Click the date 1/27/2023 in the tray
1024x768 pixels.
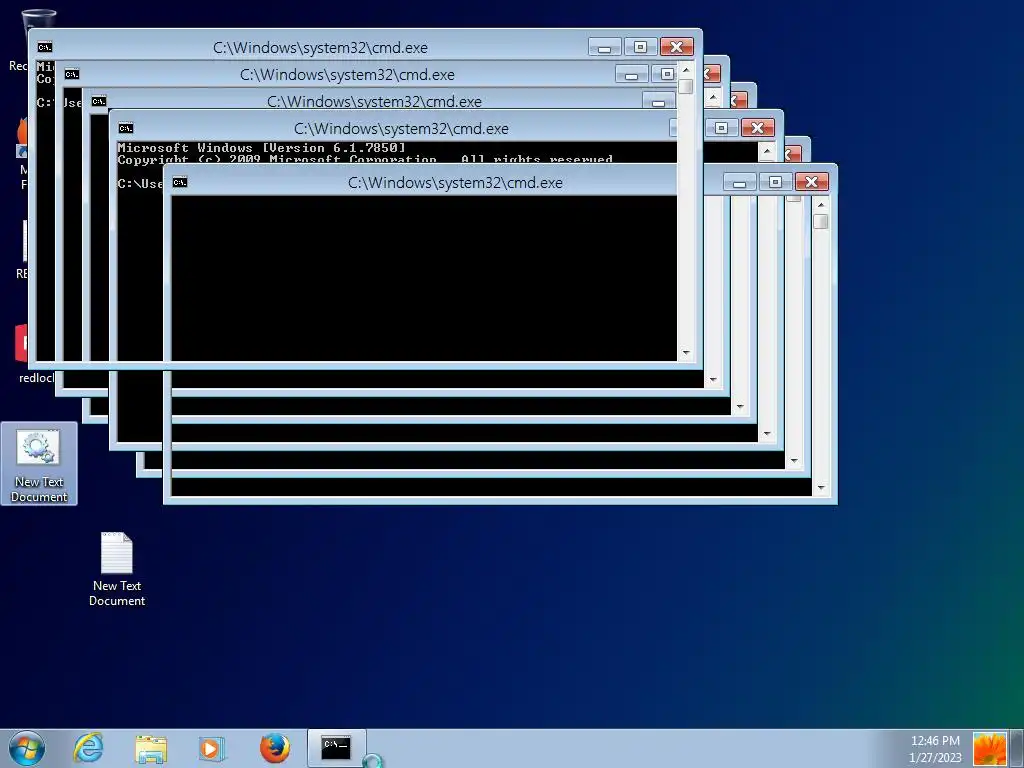(x=935, y=758)
